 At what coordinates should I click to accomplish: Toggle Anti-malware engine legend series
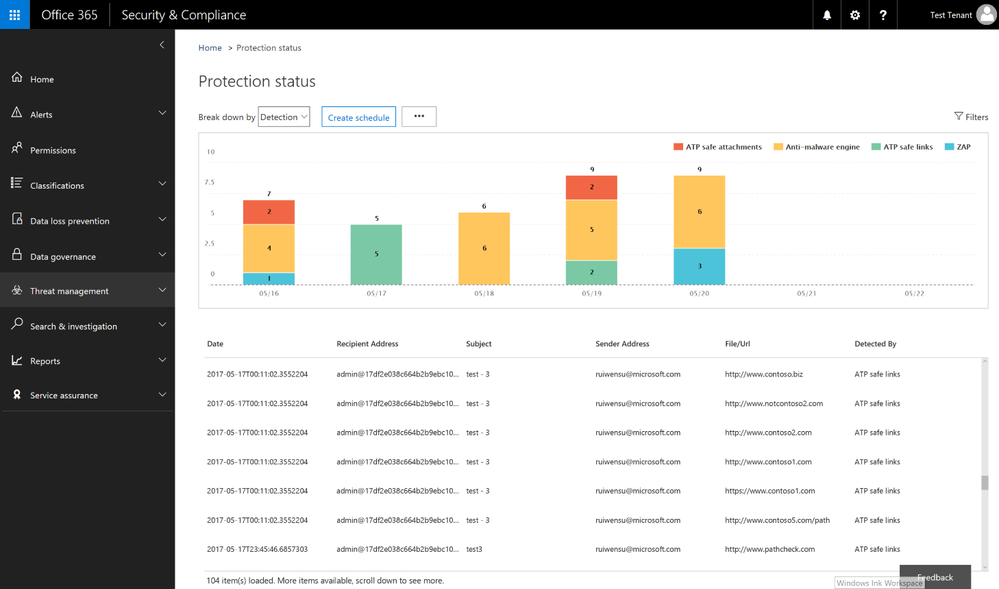click(x=816, y=147)
